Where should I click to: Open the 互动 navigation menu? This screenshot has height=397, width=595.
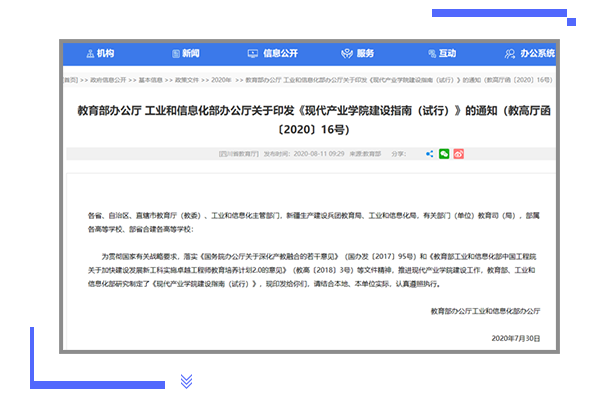pyautogui.click(x=442, y=54)
